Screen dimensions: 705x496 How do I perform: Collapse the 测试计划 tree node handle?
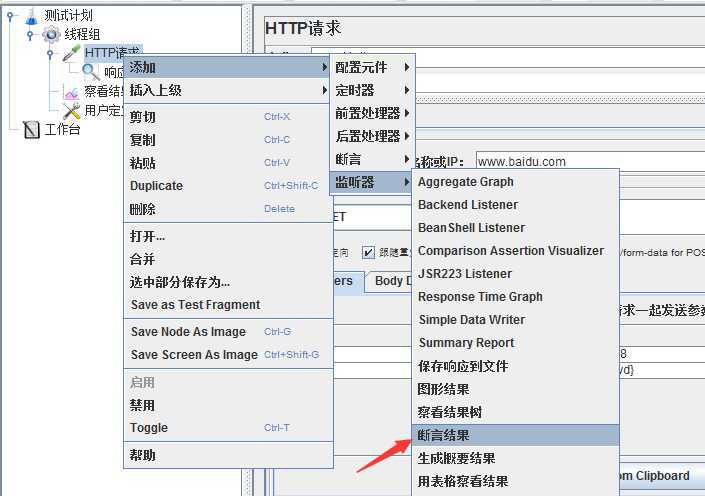(x=10, y=16)
